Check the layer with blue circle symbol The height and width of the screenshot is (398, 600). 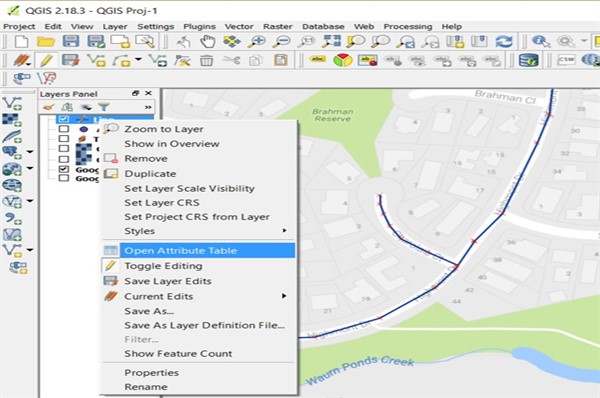coord(64,129)
